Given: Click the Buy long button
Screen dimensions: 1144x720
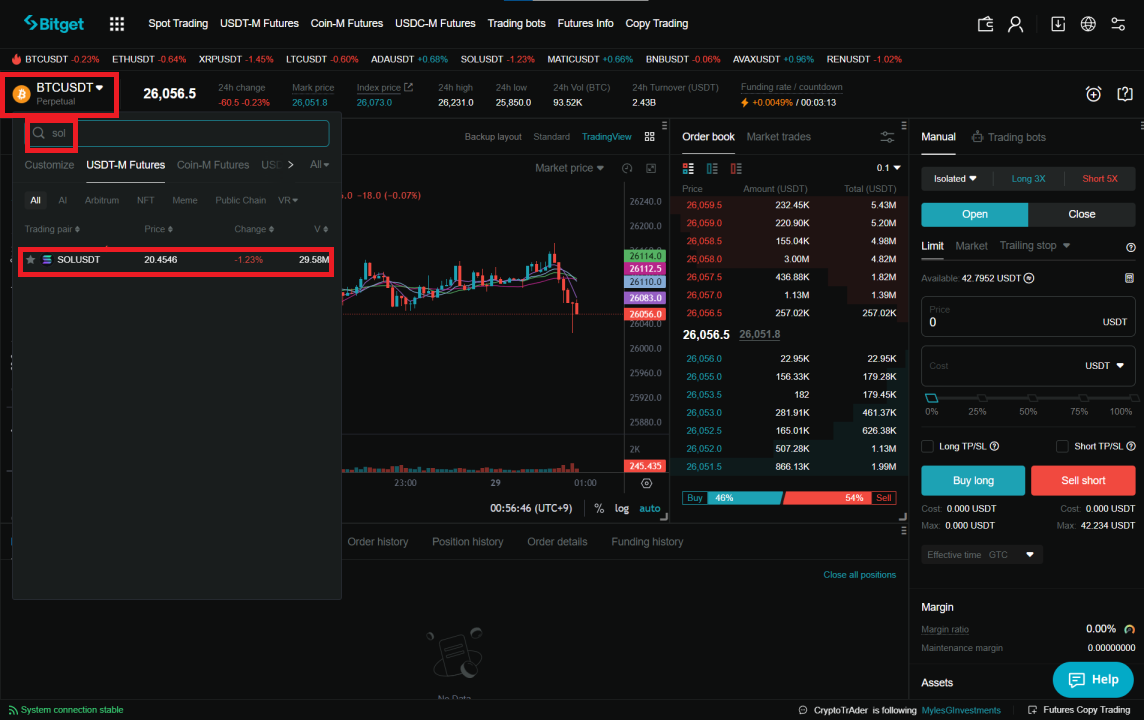Looking at the screenshot, I should pos(973,481).
